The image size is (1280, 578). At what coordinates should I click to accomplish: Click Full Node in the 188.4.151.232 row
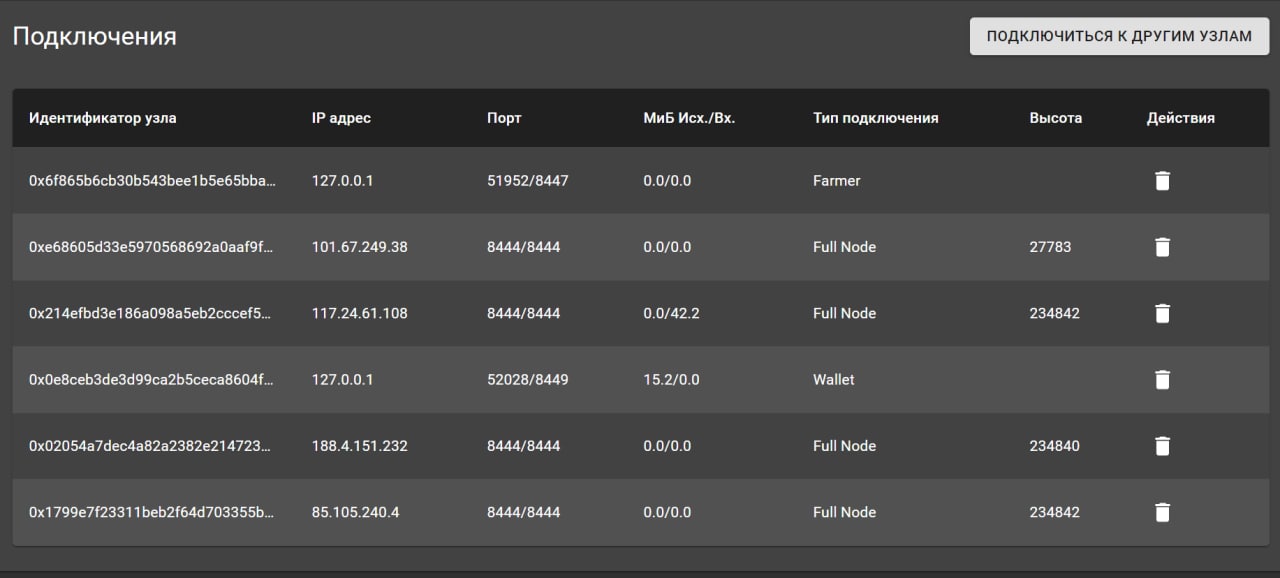pyautogui.click(x=845, y=446)
